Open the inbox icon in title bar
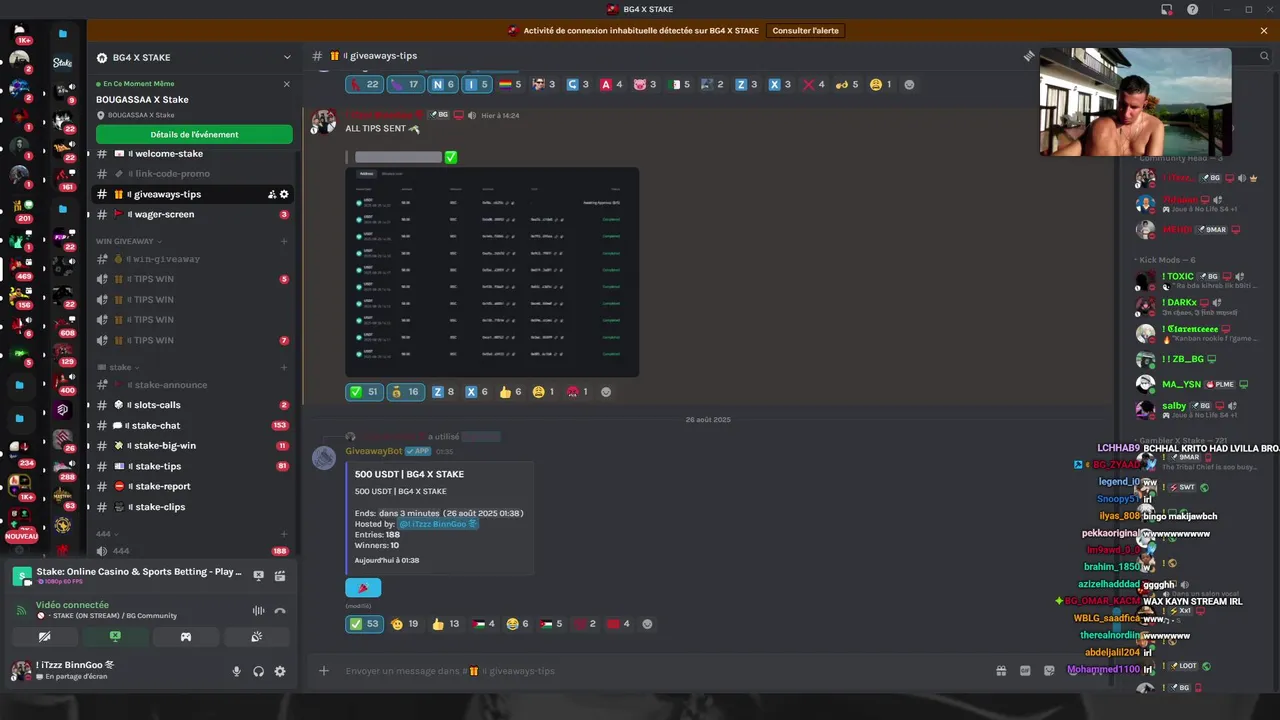Viewport: 1280px width, 720px height. 1166,9
